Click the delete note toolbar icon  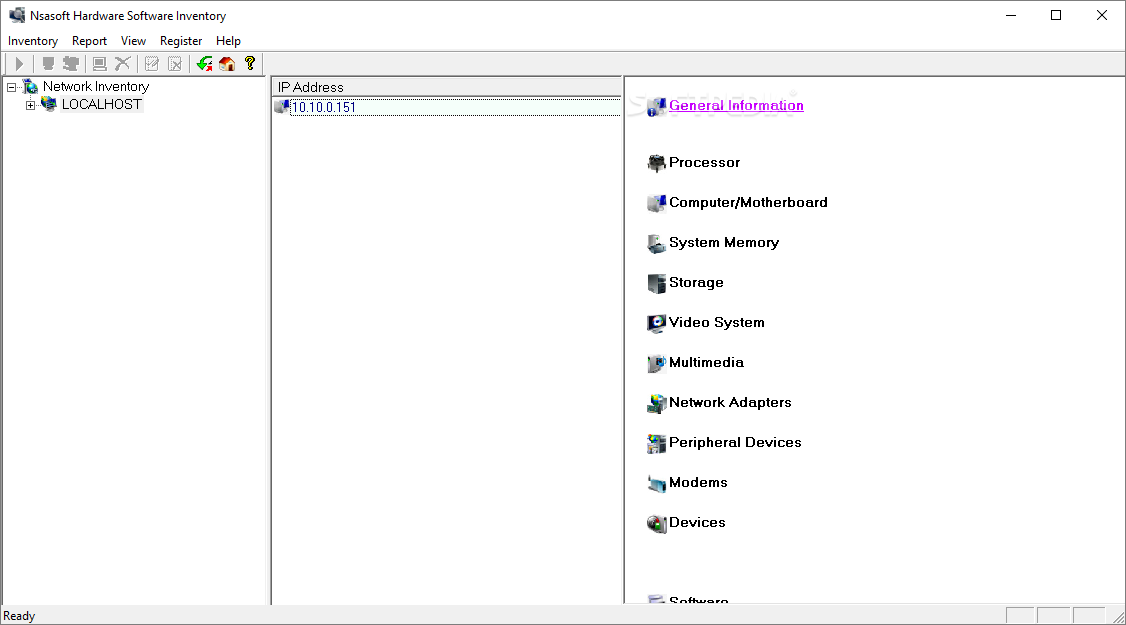click(x=175, y=64)
